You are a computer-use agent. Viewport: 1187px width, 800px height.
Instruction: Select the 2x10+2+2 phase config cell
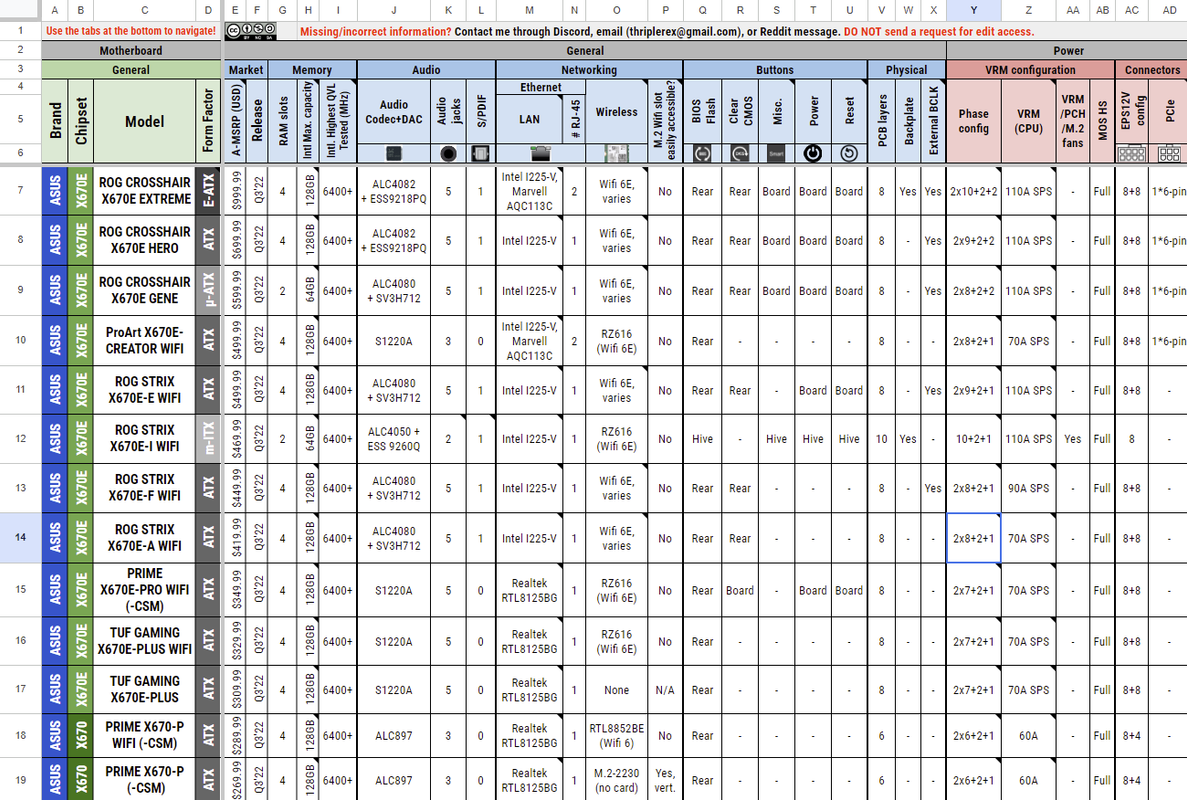(x=974, y=191)
